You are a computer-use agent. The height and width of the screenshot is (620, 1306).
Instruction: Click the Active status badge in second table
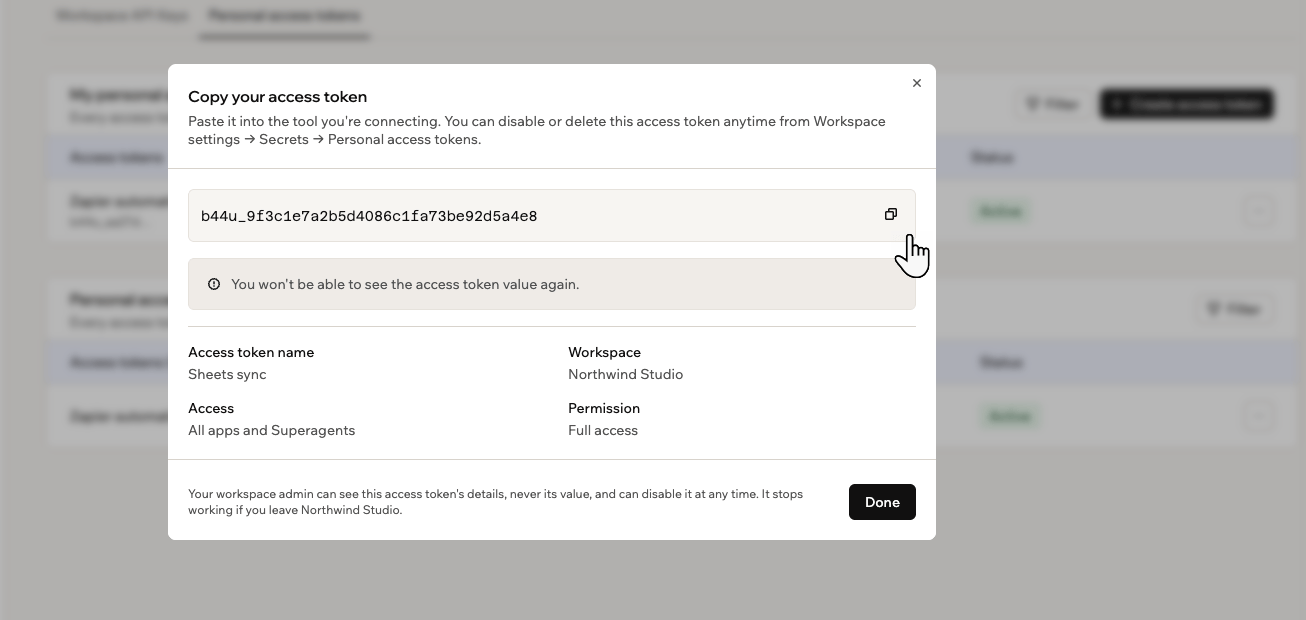point(1009,416)
